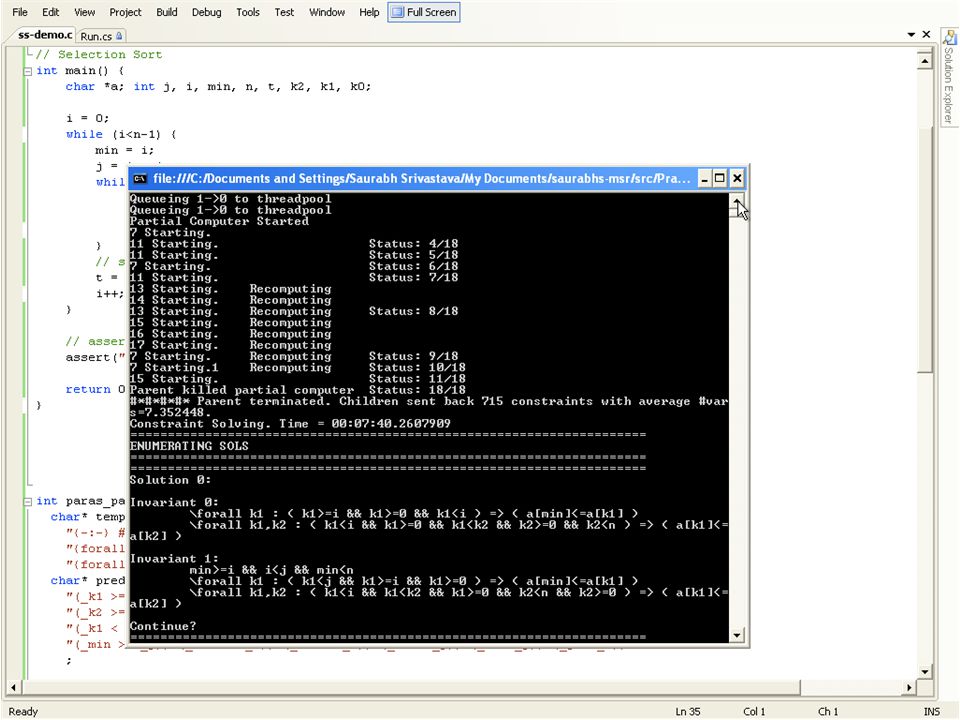The image size is (960, 720).
Task: Open the View menu
Action: 84,12
